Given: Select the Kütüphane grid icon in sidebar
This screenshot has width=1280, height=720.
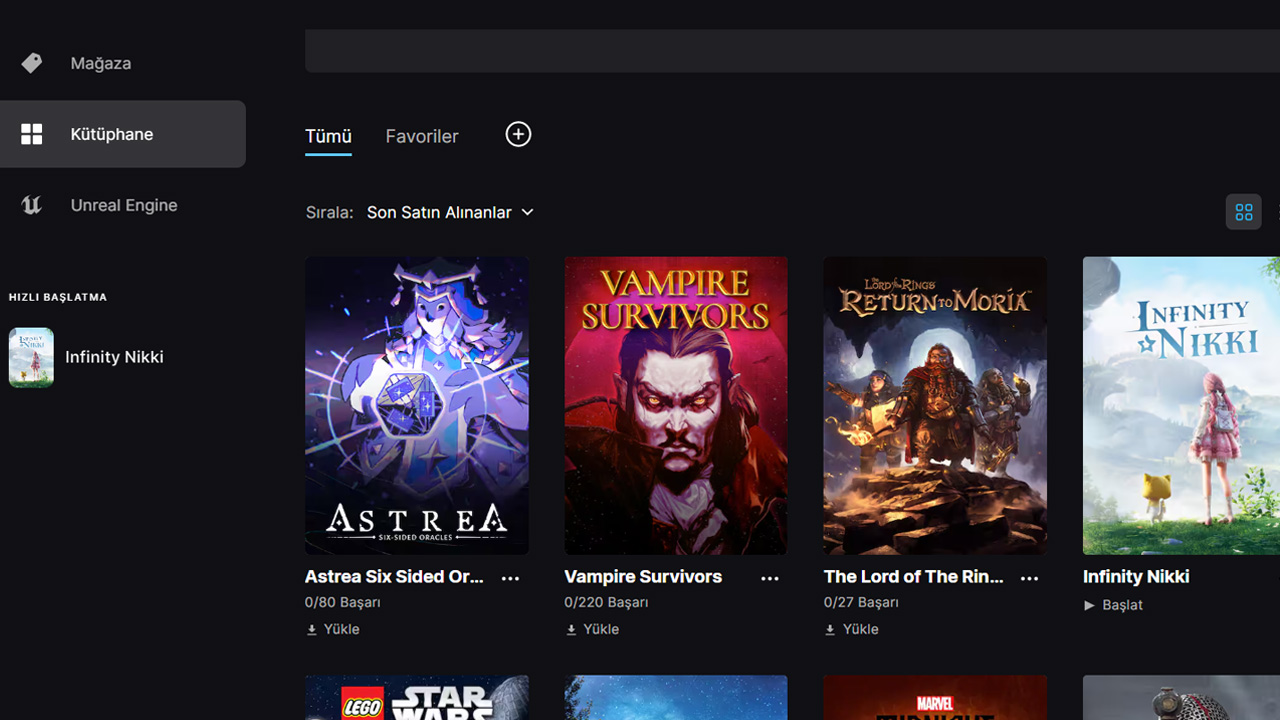Looking at the screenshot, I should [32, 134].
